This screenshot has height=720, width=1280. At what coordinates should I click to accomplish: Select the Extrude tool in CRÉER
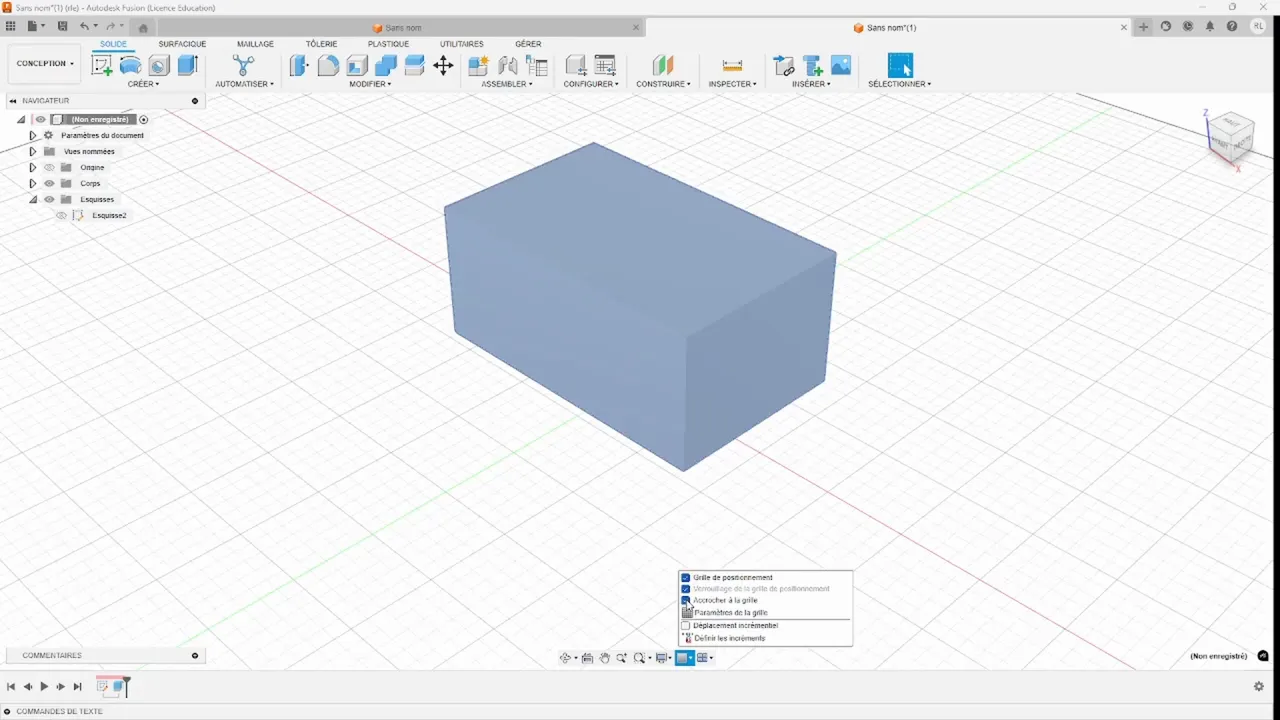(x=187, y=65)
